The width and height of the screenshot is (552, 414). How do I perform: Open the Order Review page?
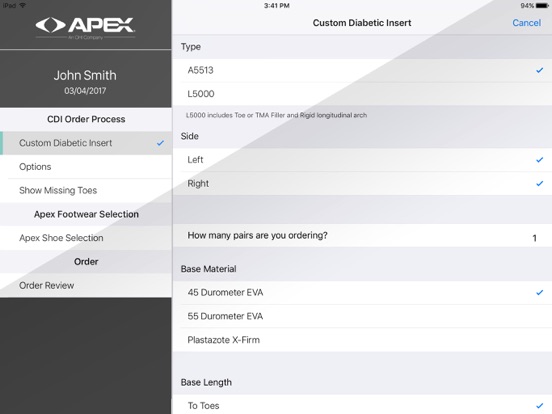coord(86,286)
